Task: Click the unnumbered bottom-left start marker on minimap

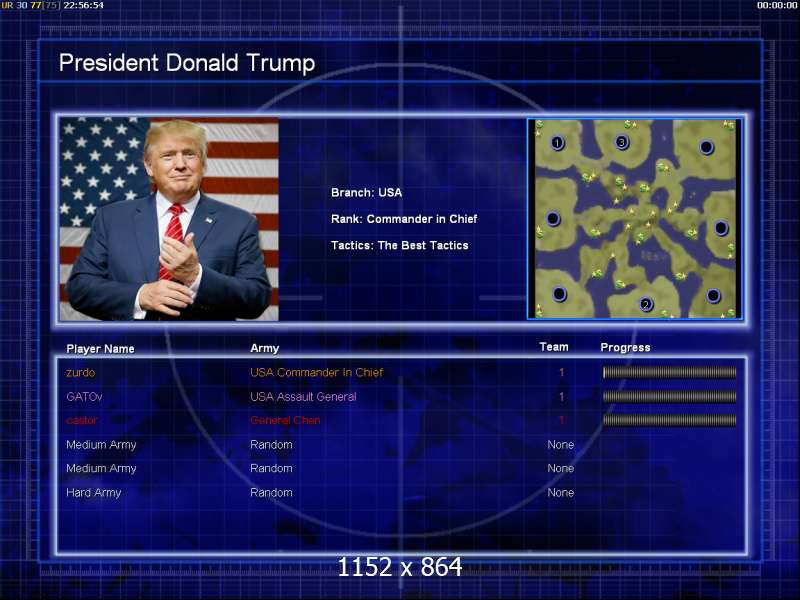Action: (x=559, y=294)
